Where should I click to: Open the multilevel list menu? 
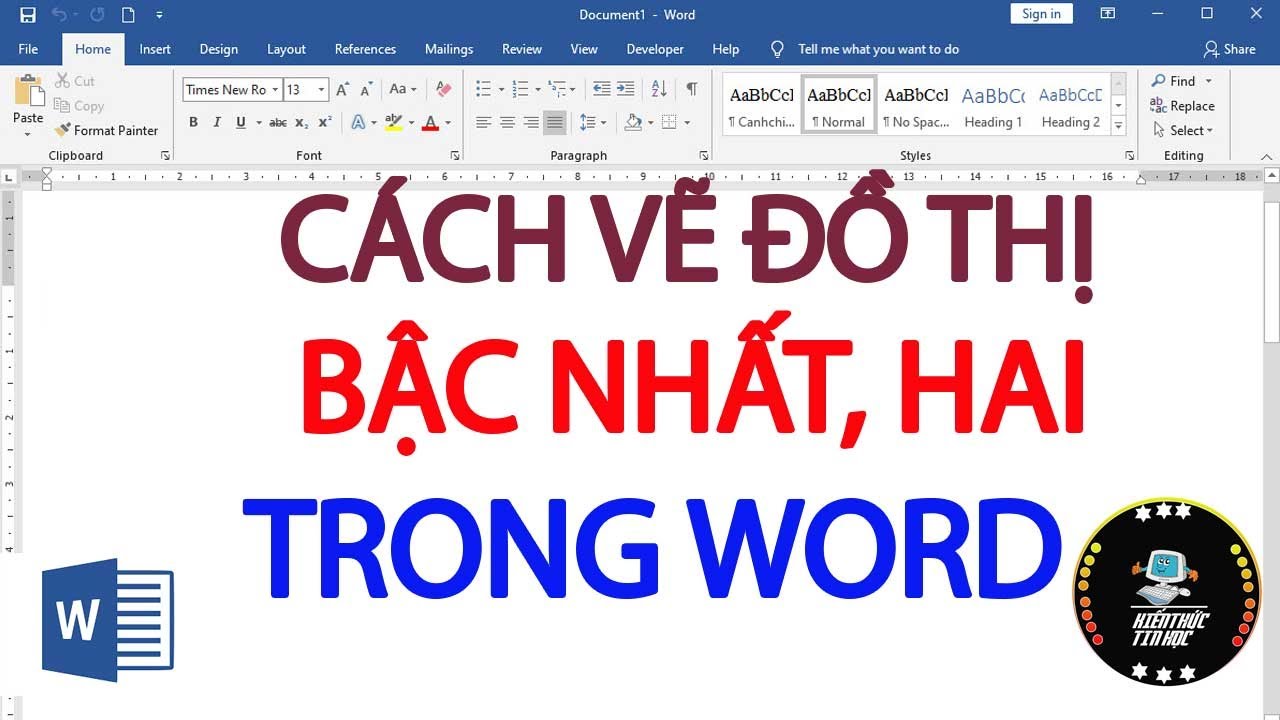[x=561, y=90]
